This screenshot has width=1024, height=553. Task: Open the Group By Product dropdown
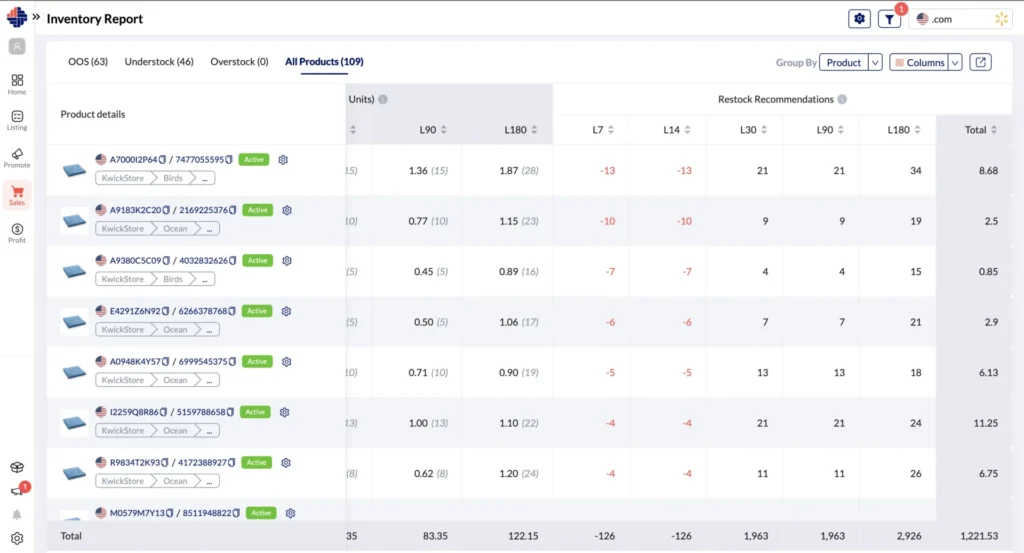(851, 62)
